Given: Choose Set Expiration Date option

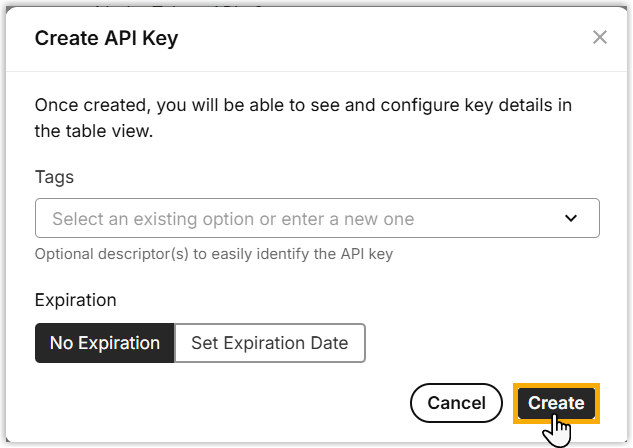Looking at the screenshot, I should [270, 343].
